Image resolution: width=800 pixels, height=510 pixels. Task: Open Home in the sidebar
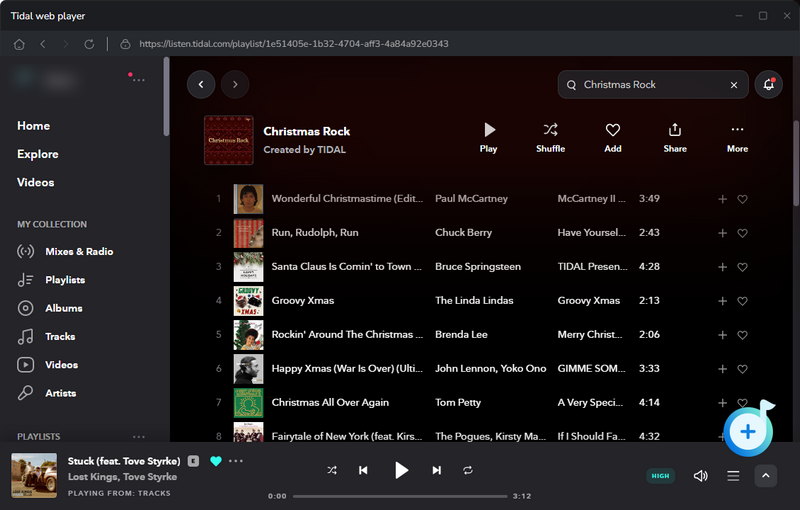[33, 126]
